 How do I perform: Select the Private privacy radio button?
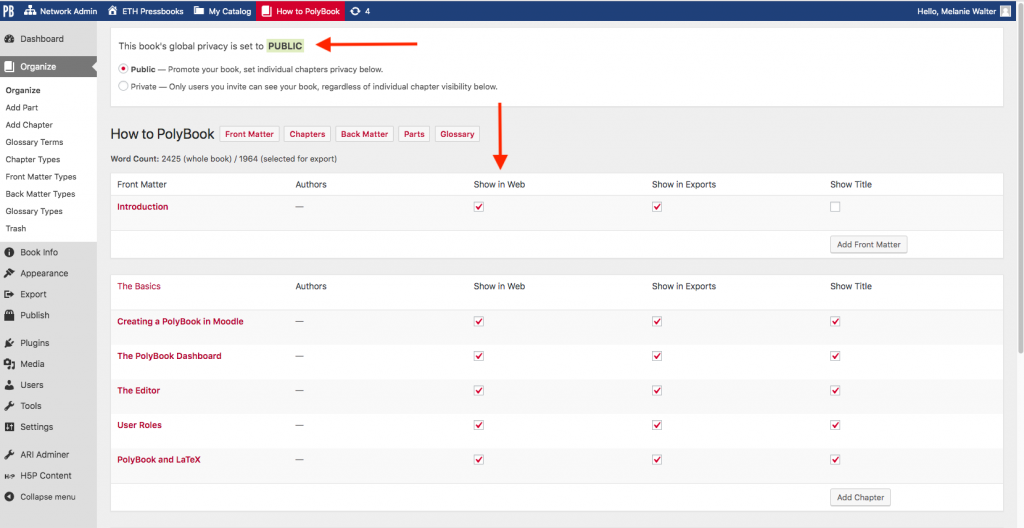[x=123, y=86]
